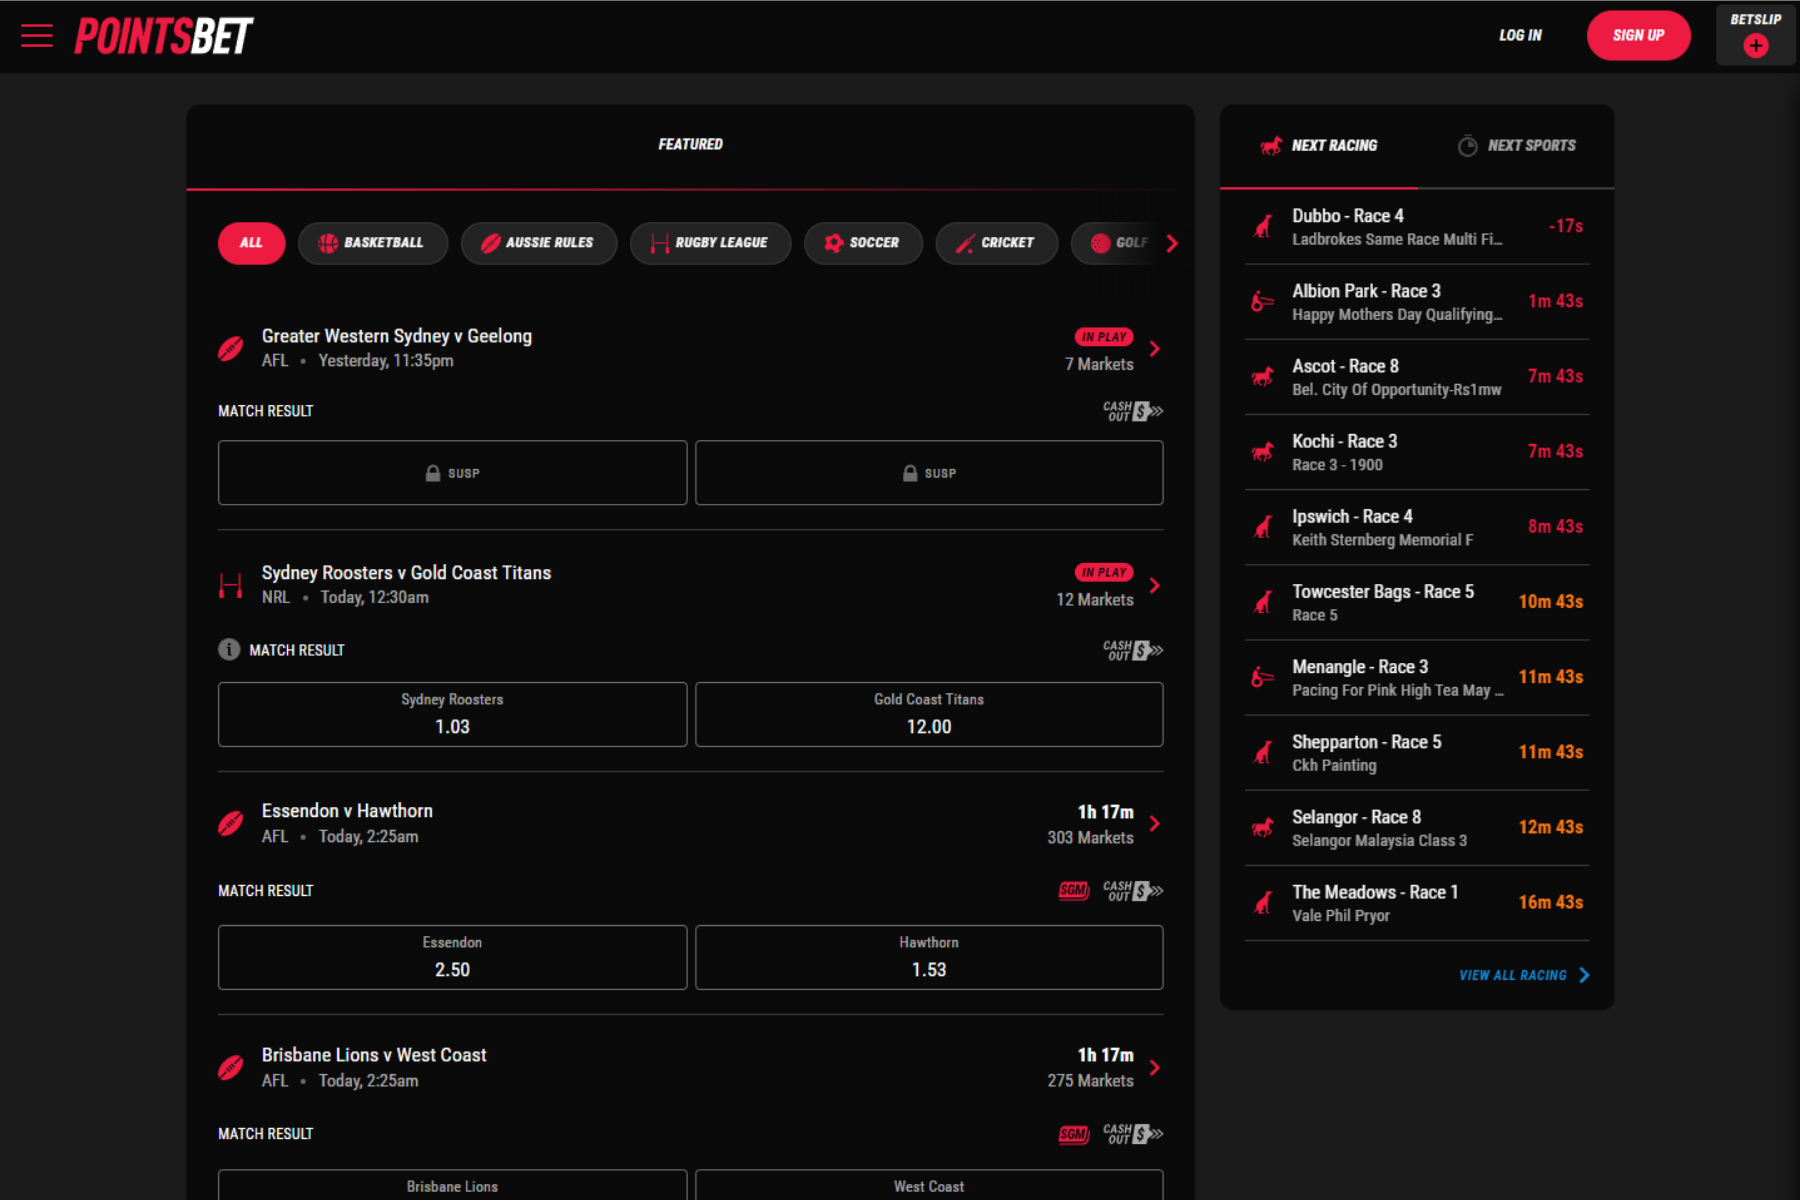Image resolution: width=1800 pixels, height=1200 pixels.
Task: Click AFL ball icon for GWS match
Action: click(x=231, y=349)
